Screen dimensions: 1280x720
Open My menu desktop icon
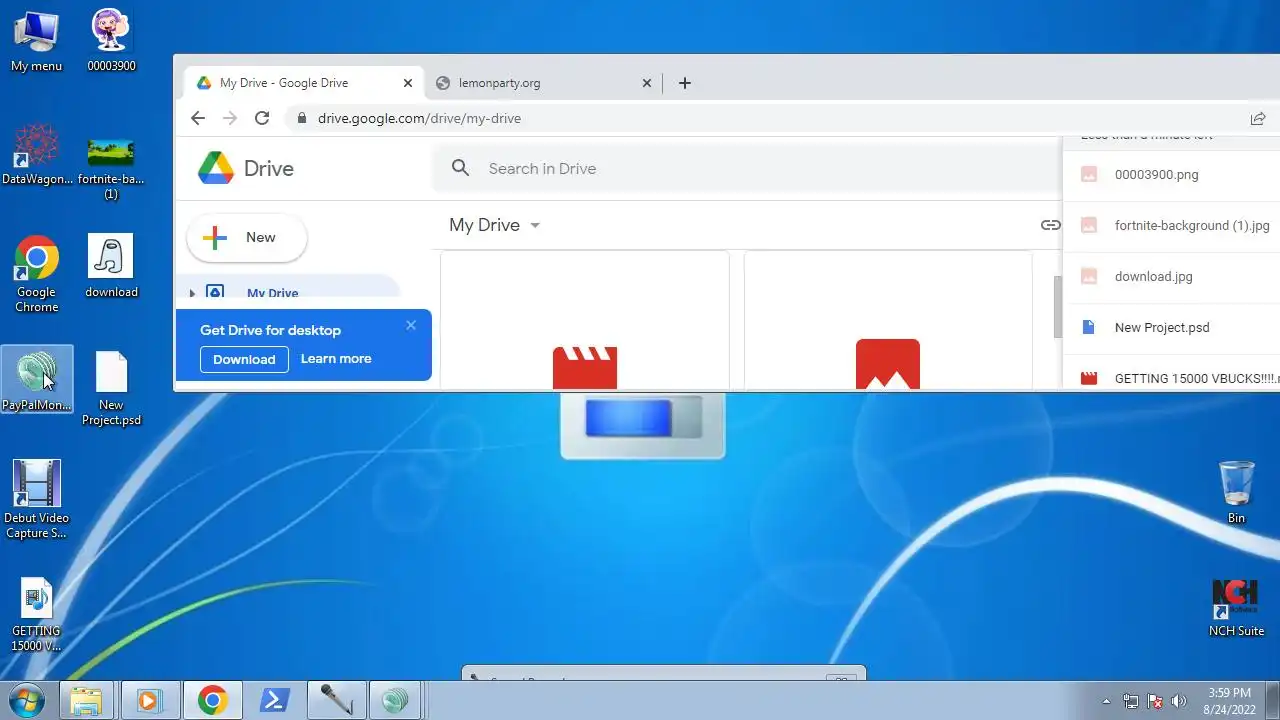tap(36, 40)
